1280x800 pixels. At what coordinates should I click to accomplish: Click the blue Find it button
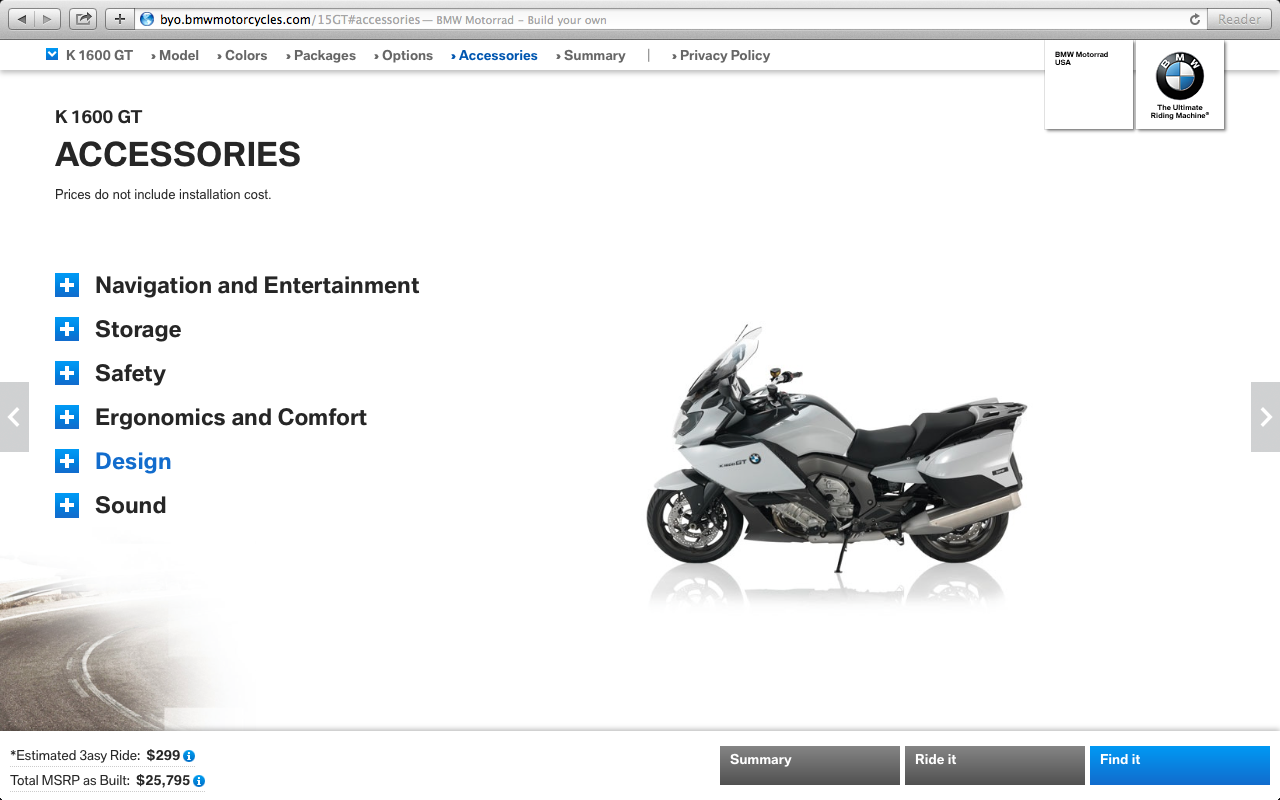tap(1180, 765)
